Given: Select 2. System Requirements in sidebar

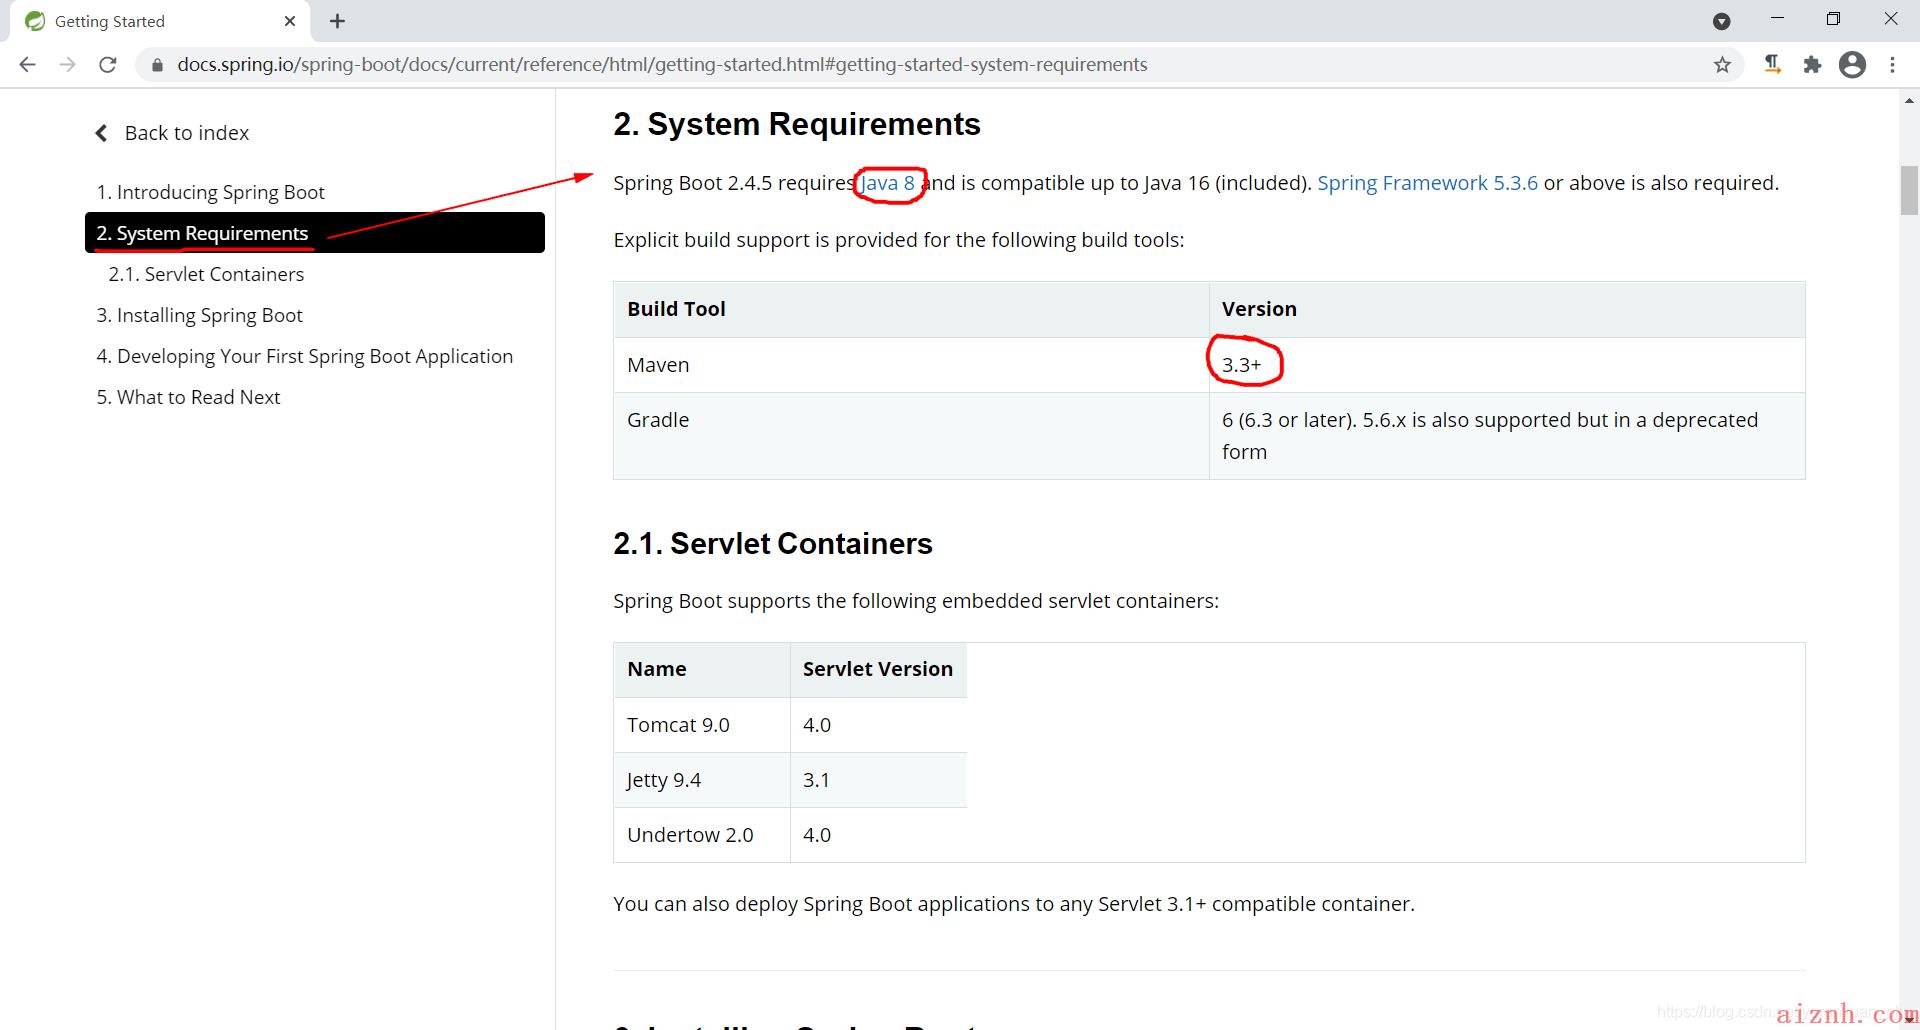Looking at the screenshot, I should pyautogui.click(x=315, y=233).
